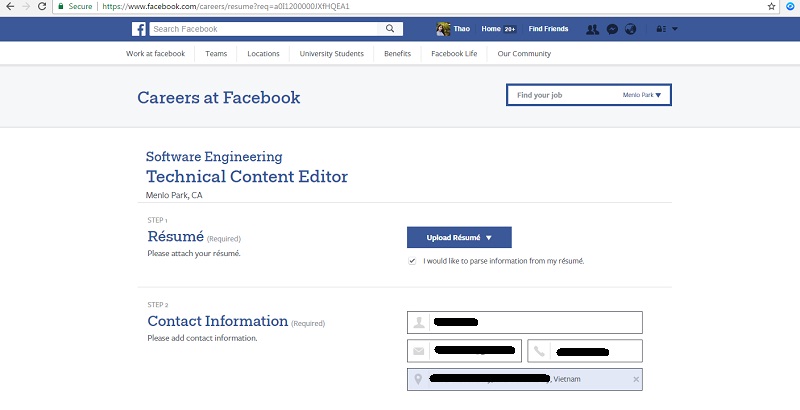800x410 pixels.
Task: Open the Our Community tab
Action: 524,54
